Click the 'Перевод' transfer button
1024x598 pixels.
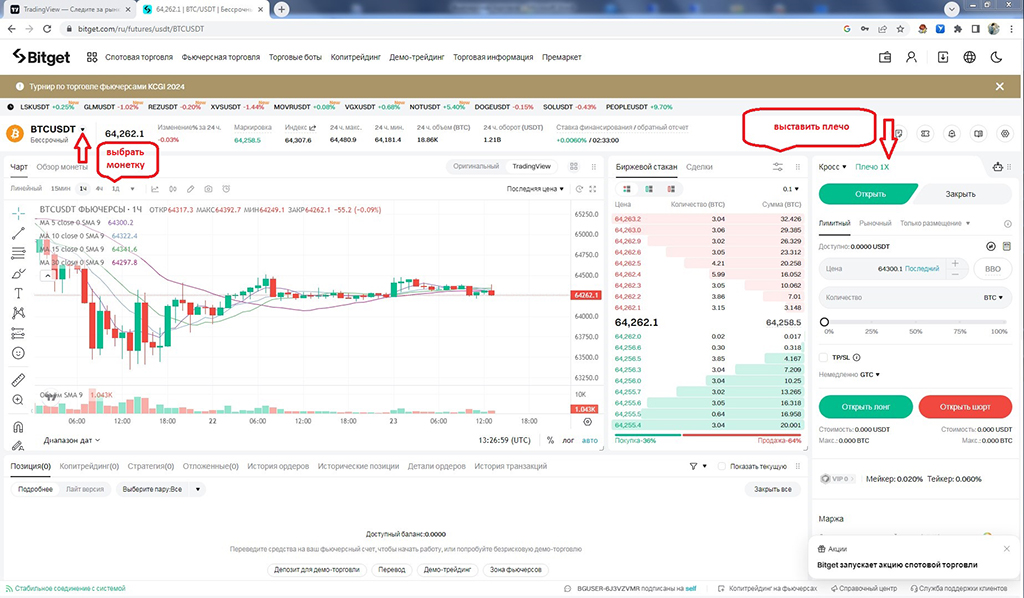pyautogui.click(x=392, y=569)
